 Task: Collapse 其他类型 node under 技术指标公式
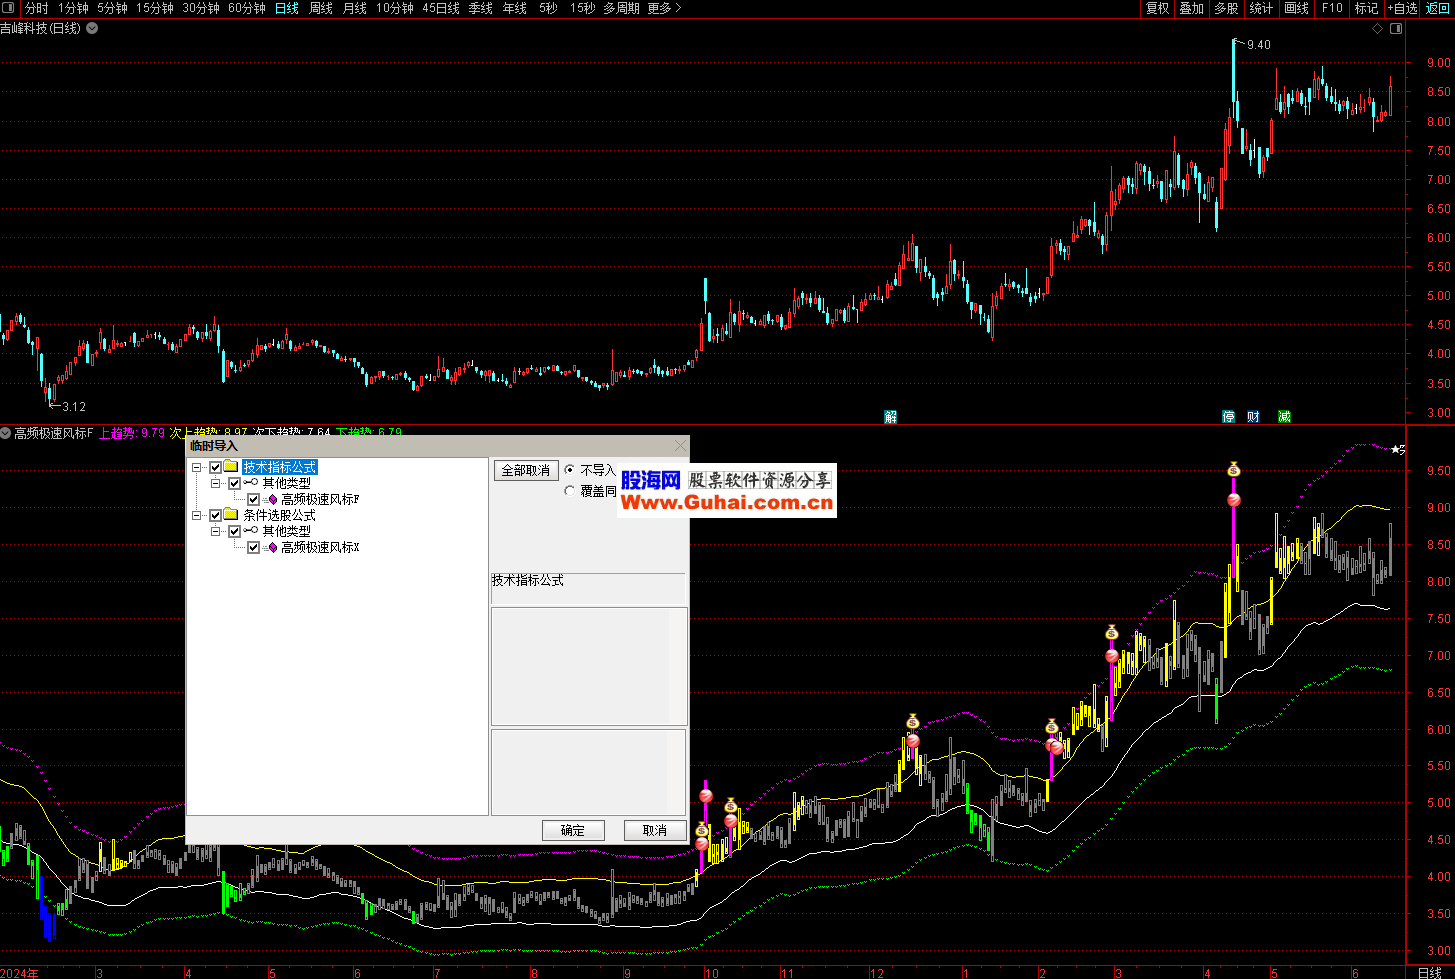(x=215, y=483)
